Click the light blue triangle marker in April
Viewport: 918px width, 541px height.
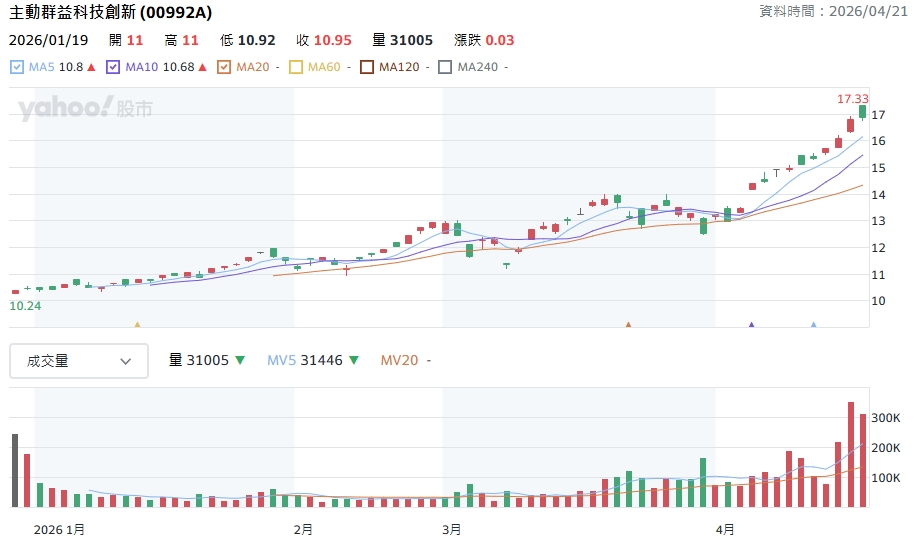[813, 324]
